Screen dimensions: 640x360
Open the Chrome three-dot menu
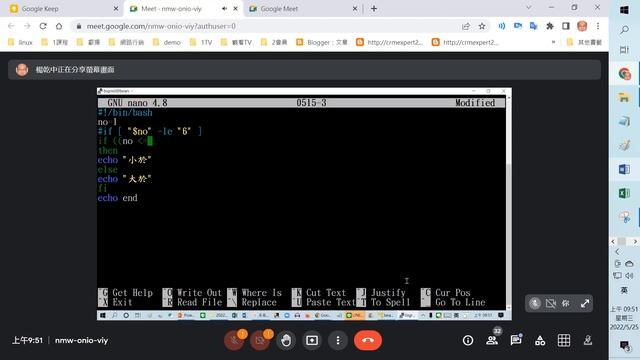(598, 26)
